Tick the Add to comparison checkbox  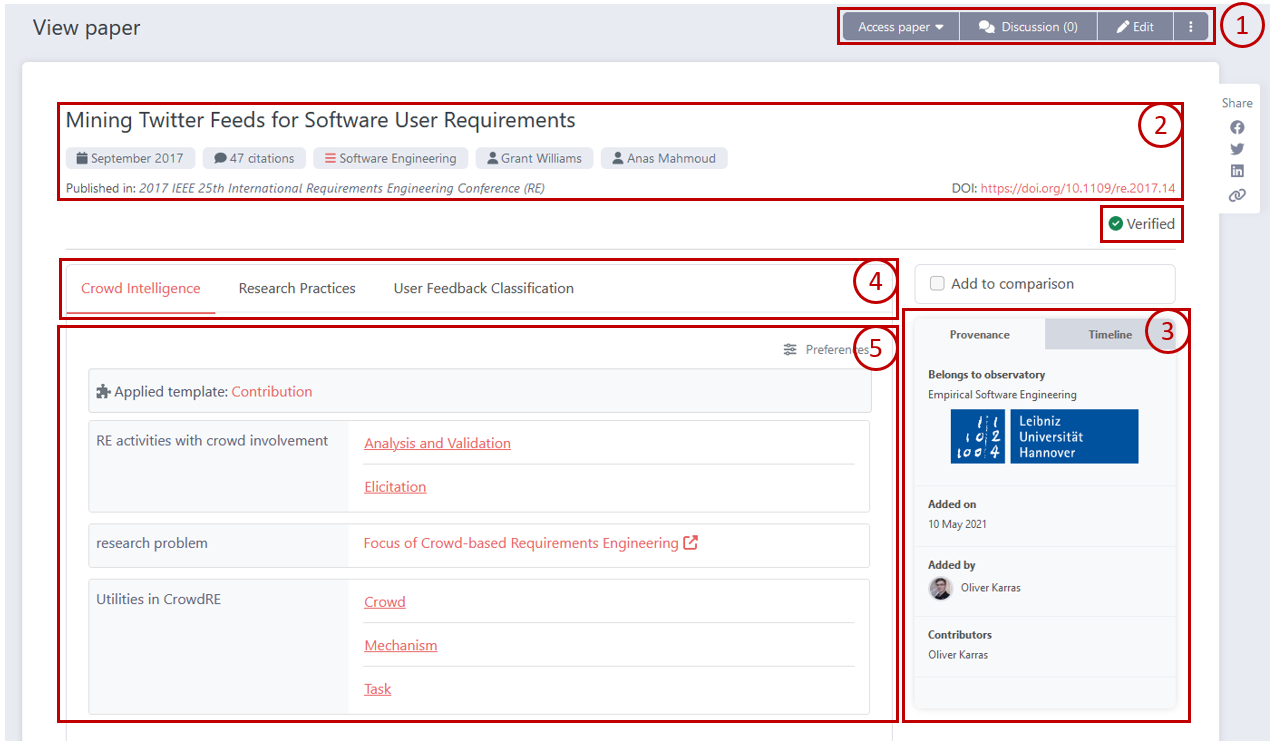tap(937, 284)
